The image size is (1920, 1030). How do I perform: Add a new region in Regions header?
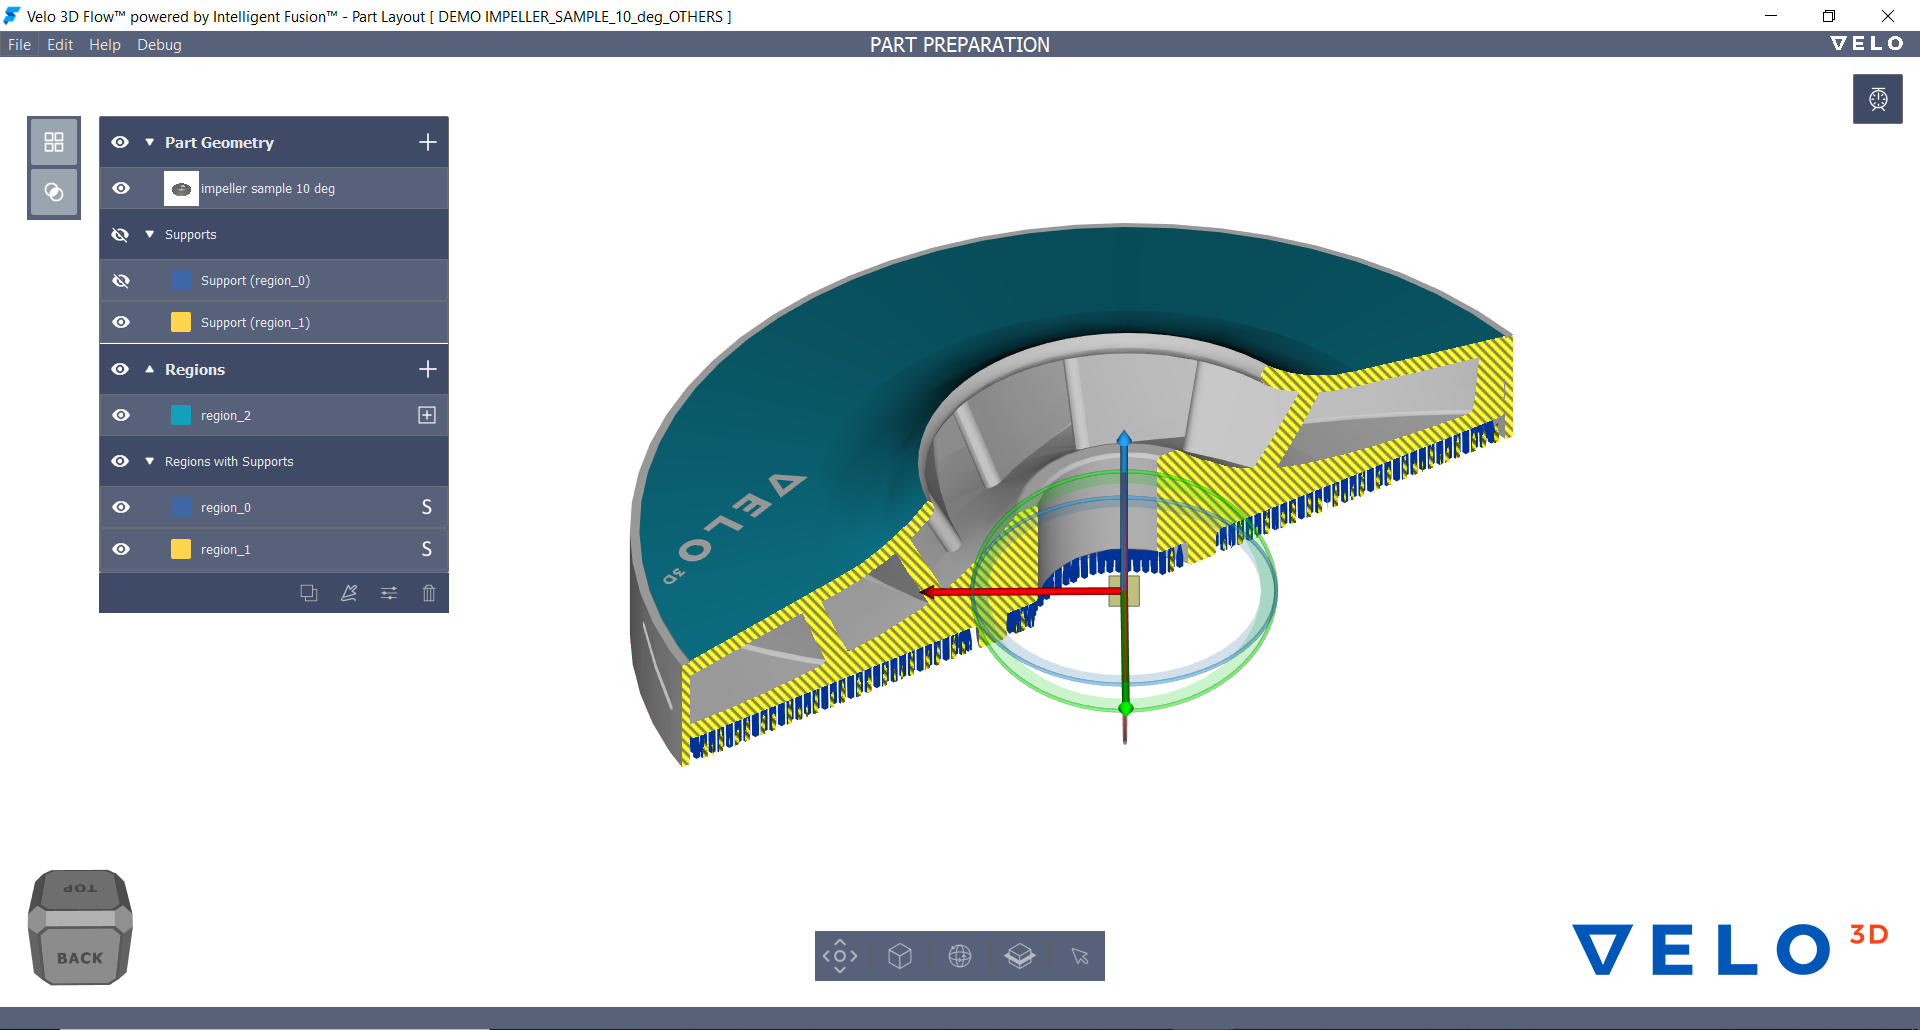[x=428, y=369]
